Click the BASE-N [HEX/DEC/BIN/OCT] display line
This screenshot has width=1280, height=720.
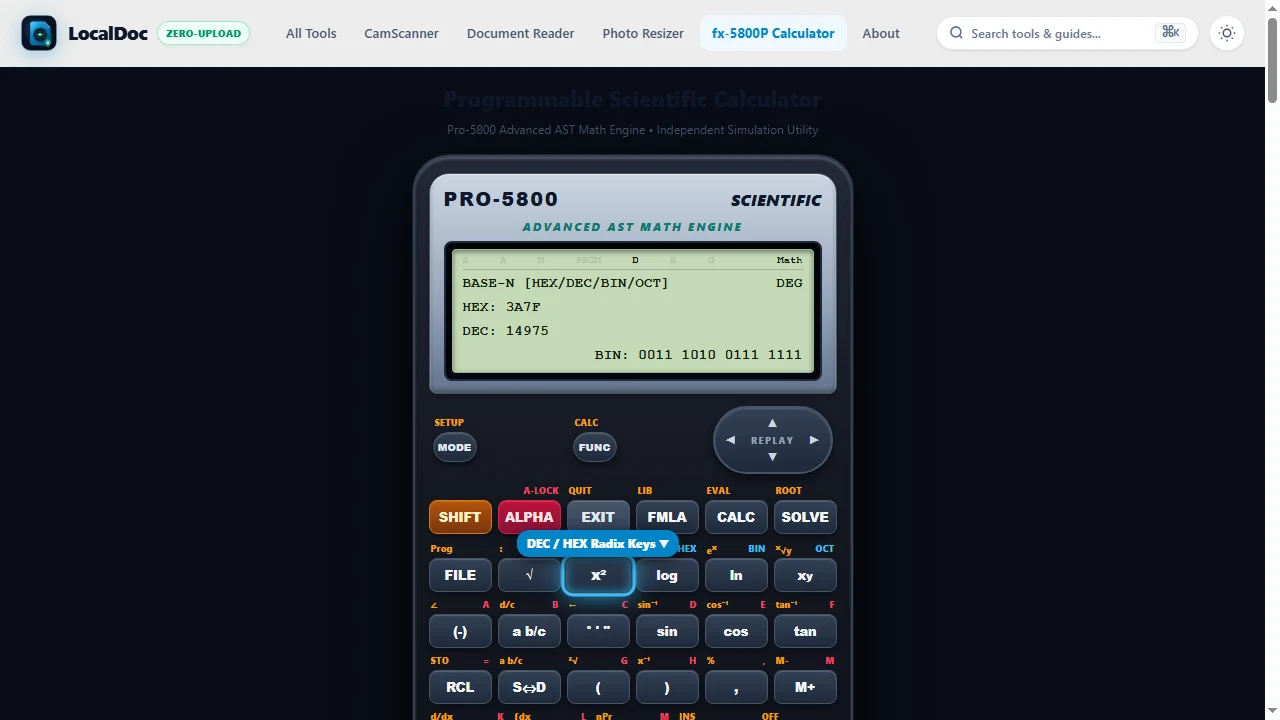[x=565, y=283]
